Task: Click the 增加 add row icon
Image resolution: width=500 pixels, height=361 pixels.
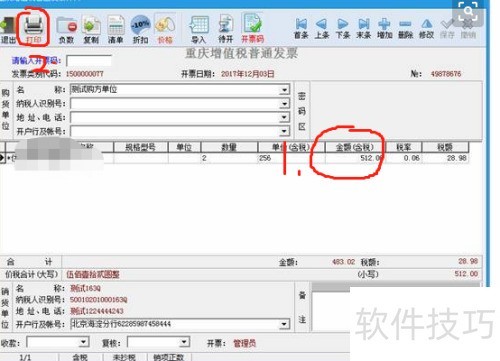Action: click(384, 28)
